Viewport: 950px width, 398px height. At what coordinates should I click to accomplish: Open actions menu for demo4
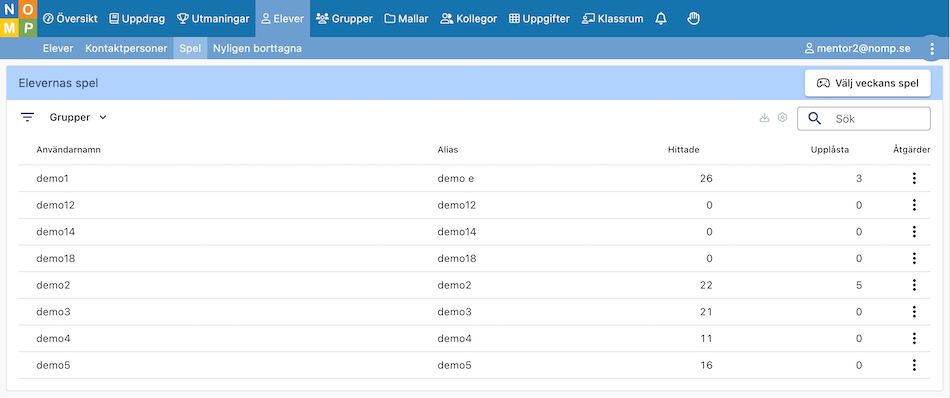914,338
